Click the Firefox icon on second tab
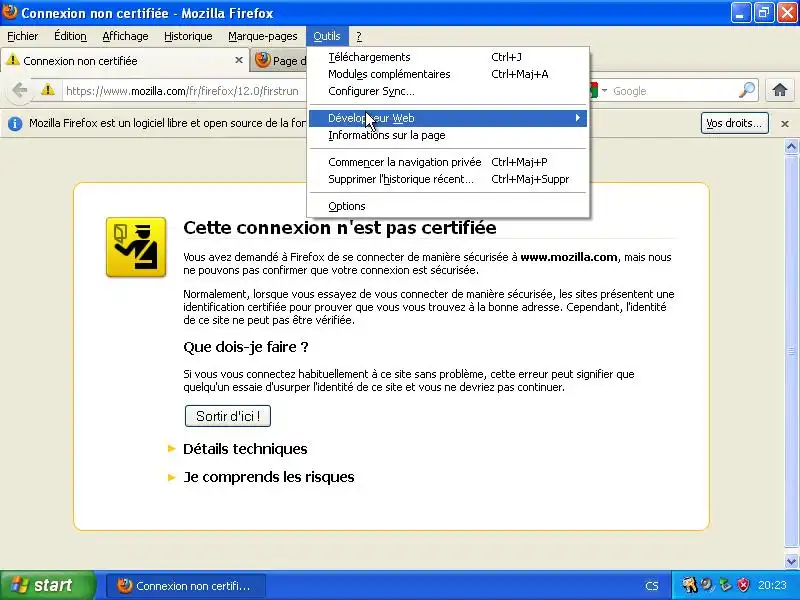This screenshot has width=800, height=600. pyautogui.click(x=262, y=60)
